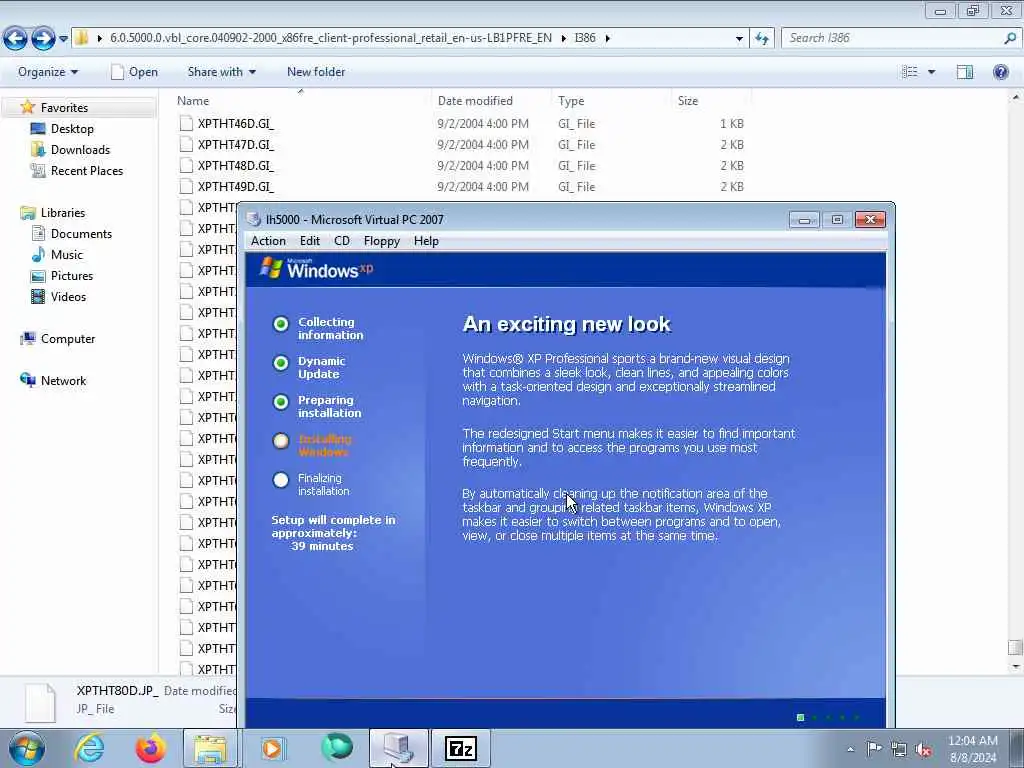Click the green globe taskbar icon
1024x768 pixels.
click(x=337, y=748)
